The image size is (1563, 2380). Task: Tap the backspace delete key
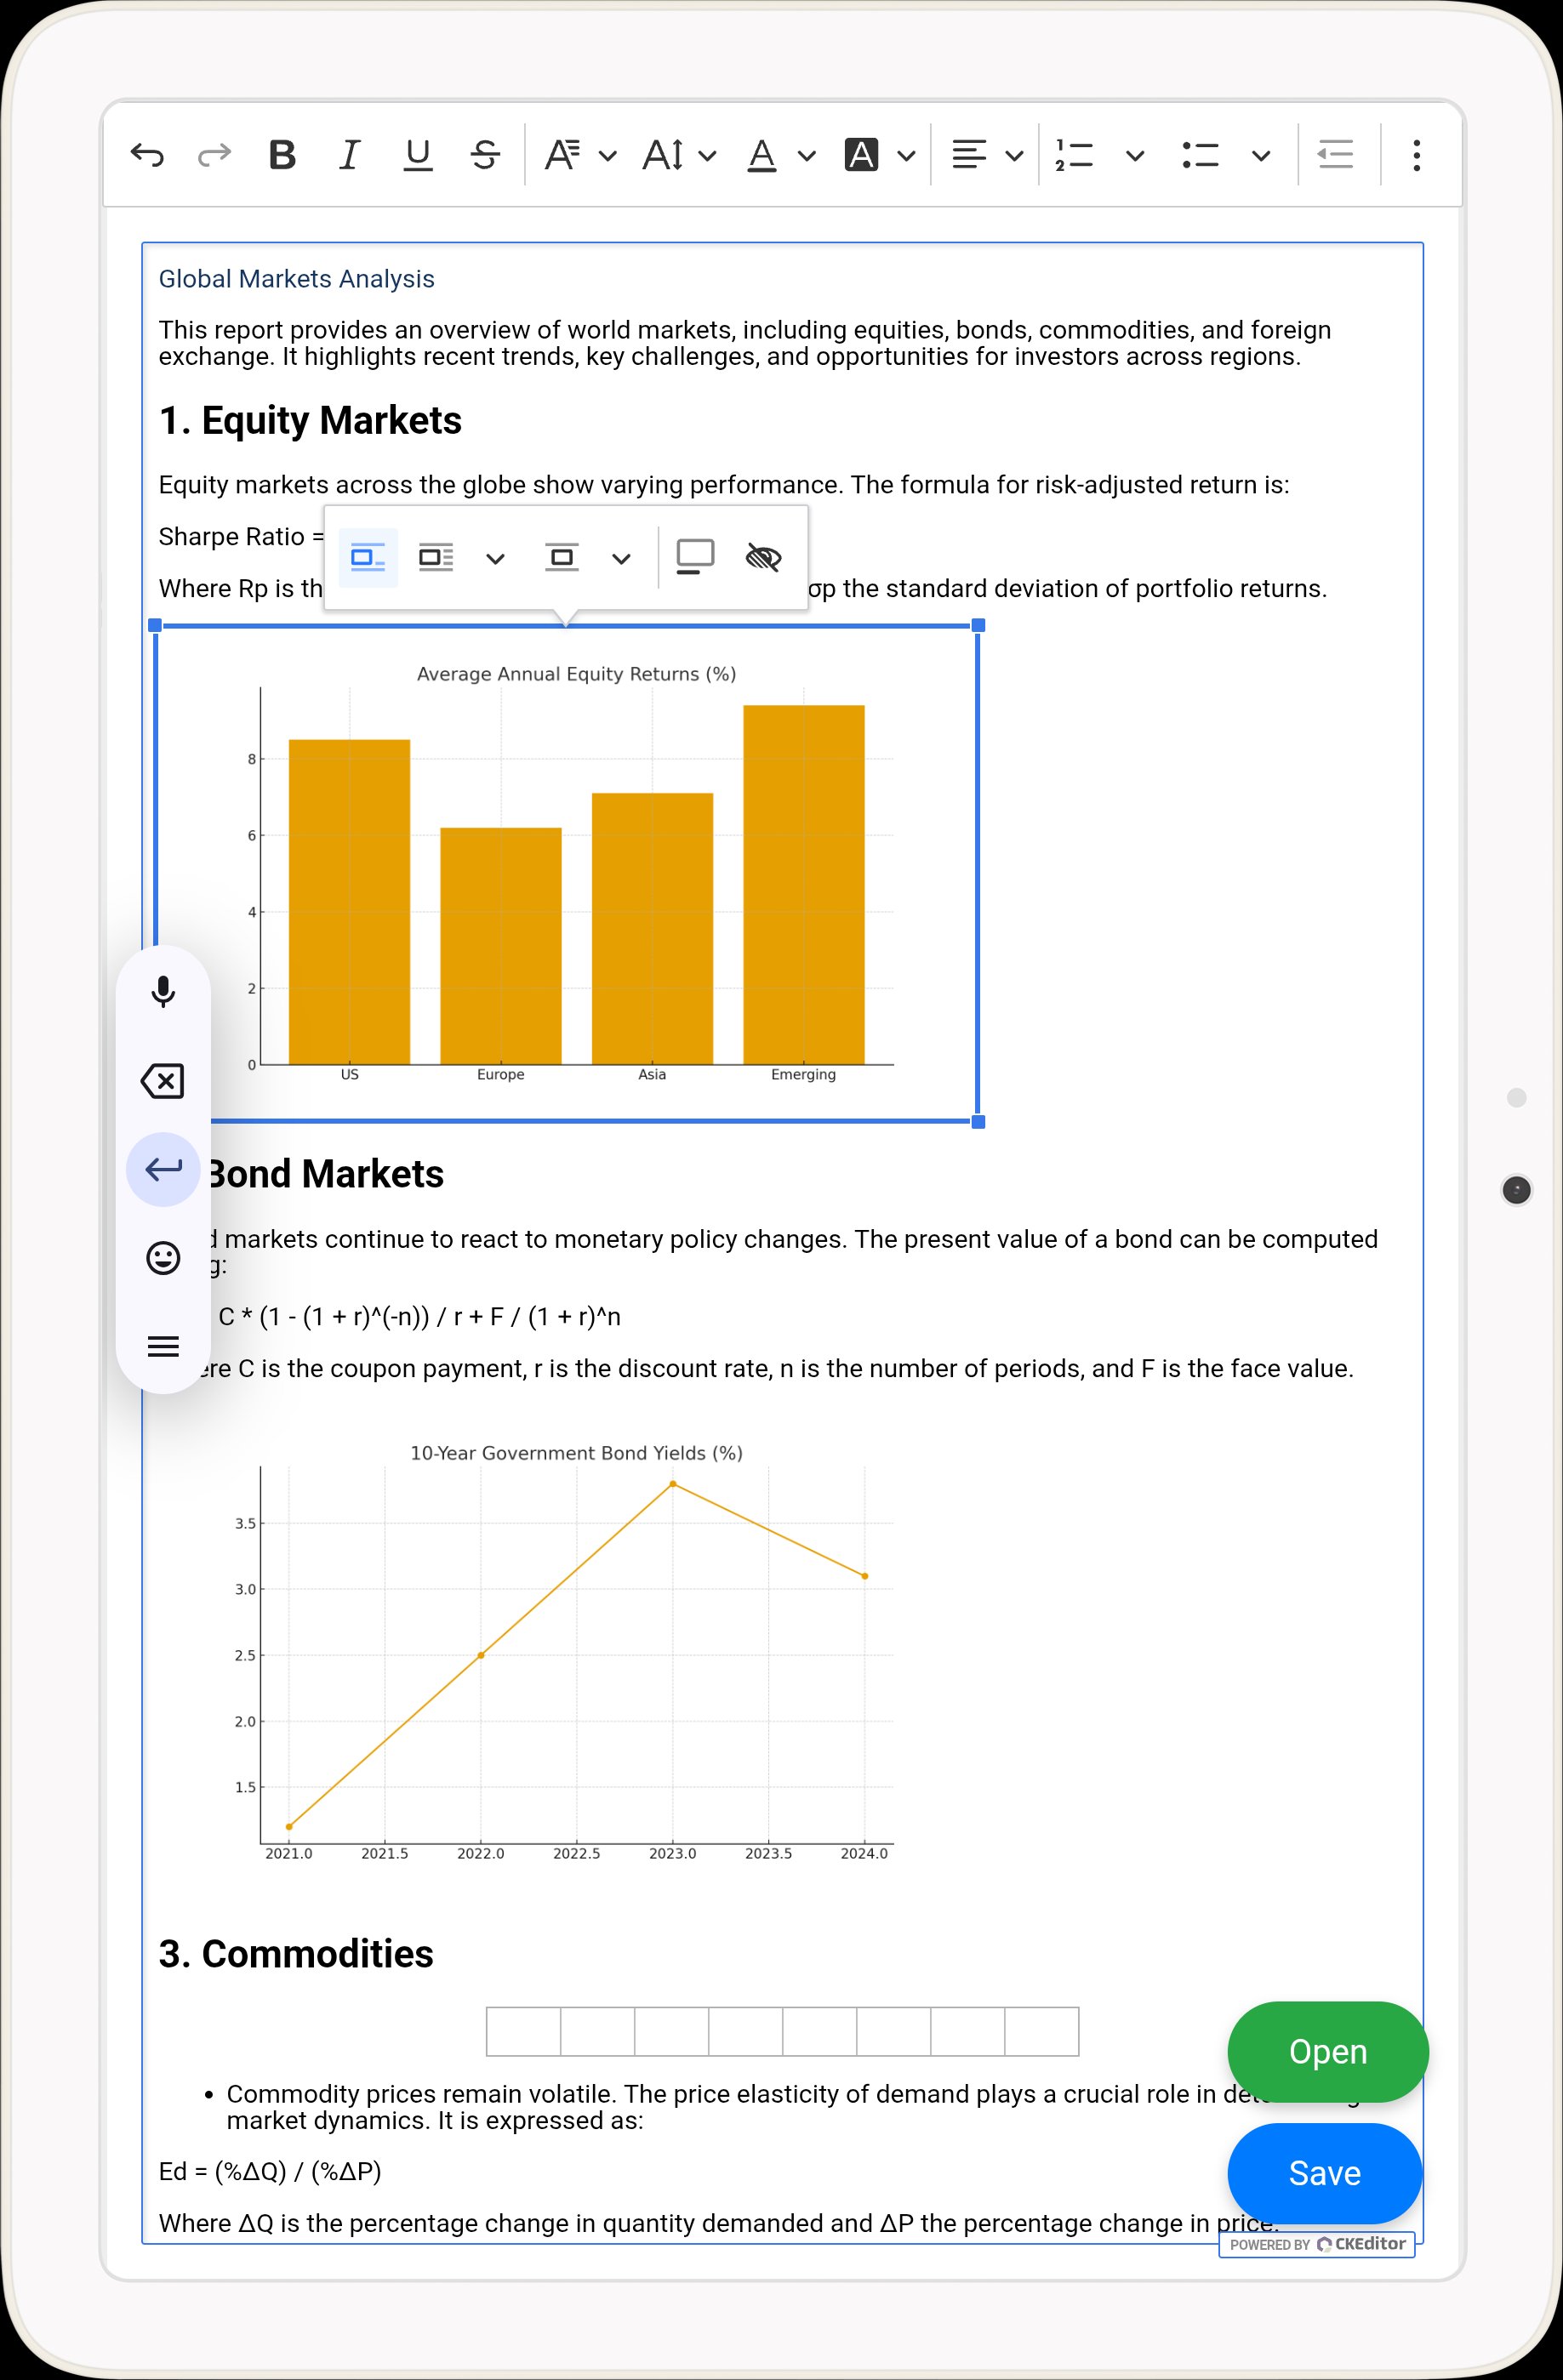pyautogui.click(x=163, y=1081)
